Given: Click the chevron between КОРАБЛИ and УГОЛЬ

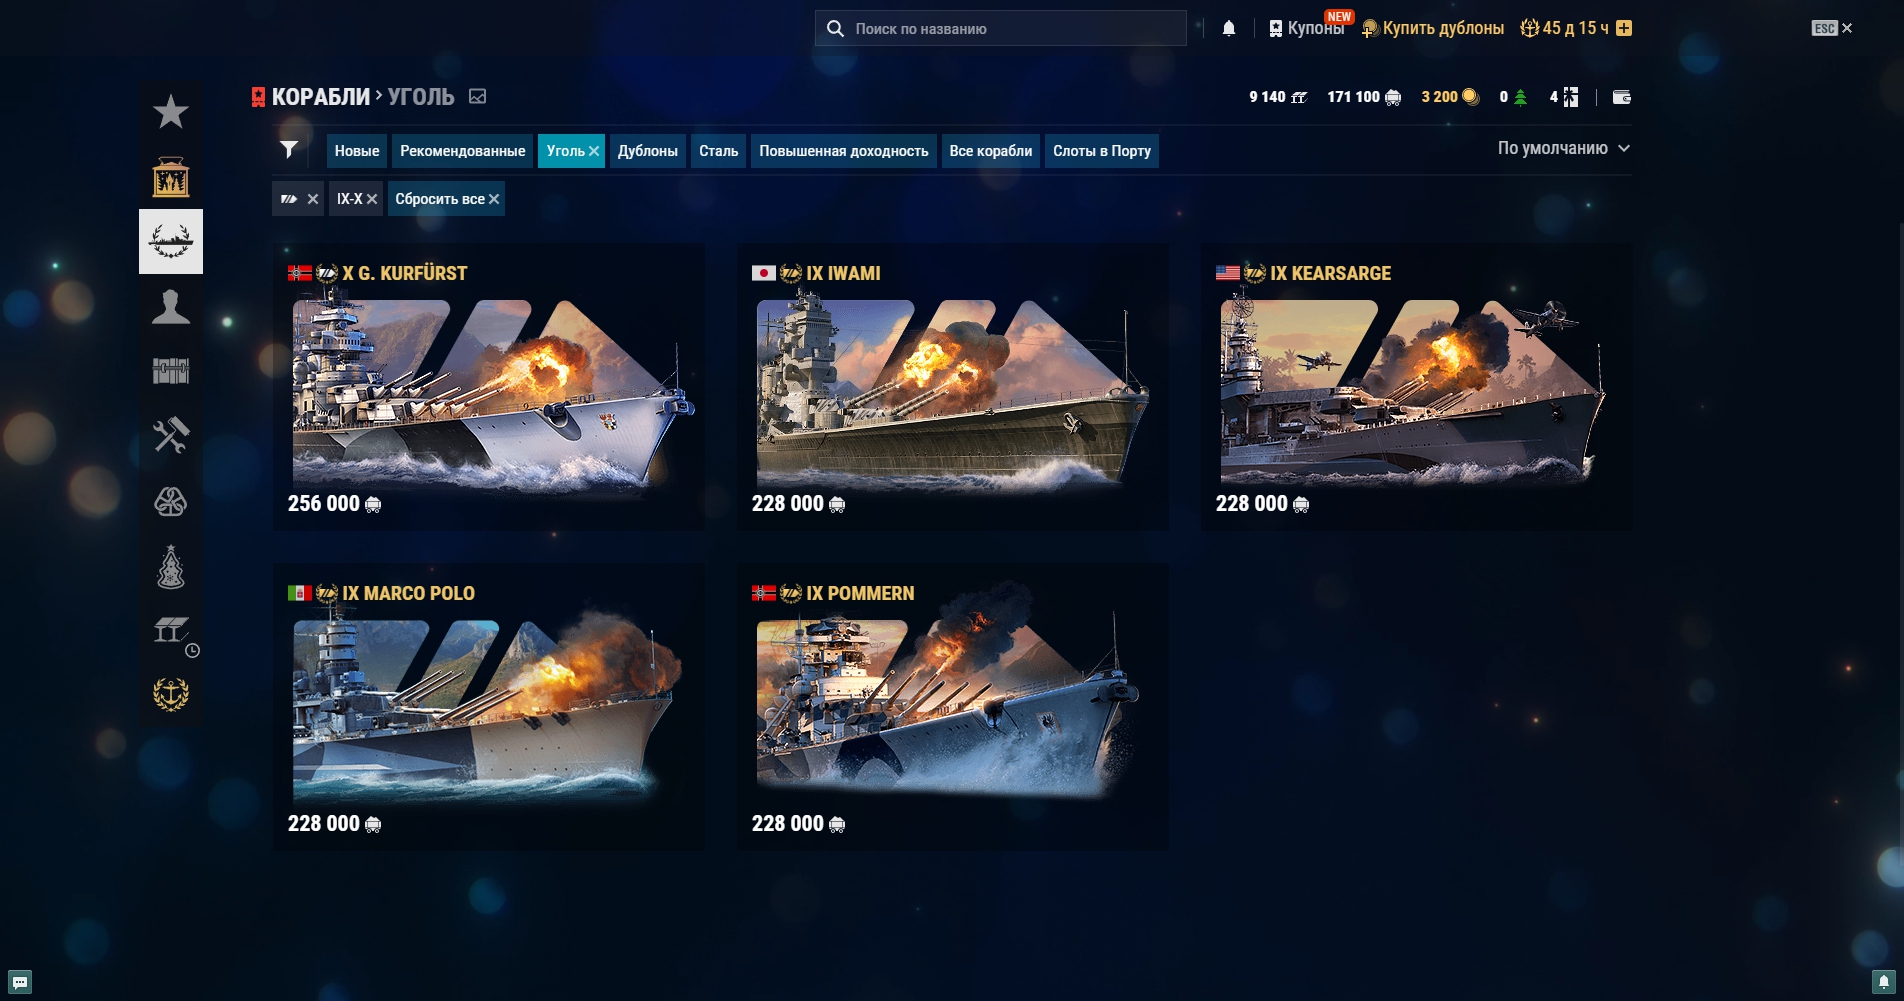Looking at the screenshot, I should click(x=379, y=96).
